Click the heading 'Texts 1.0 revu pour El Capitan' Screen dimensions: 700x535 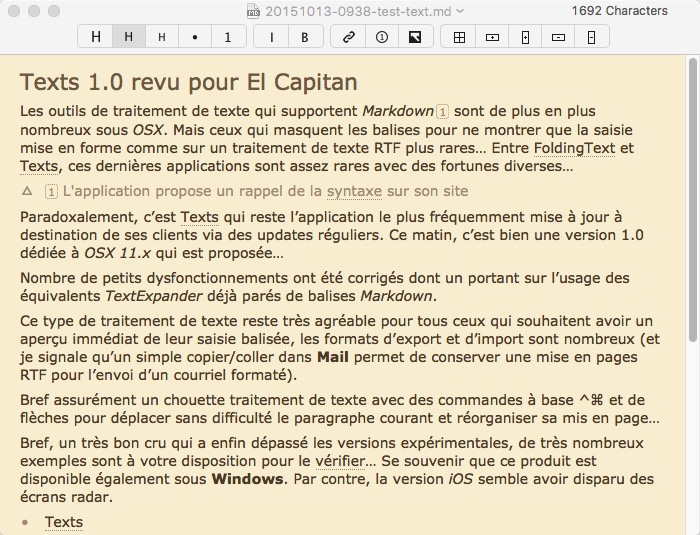point(188,82)
